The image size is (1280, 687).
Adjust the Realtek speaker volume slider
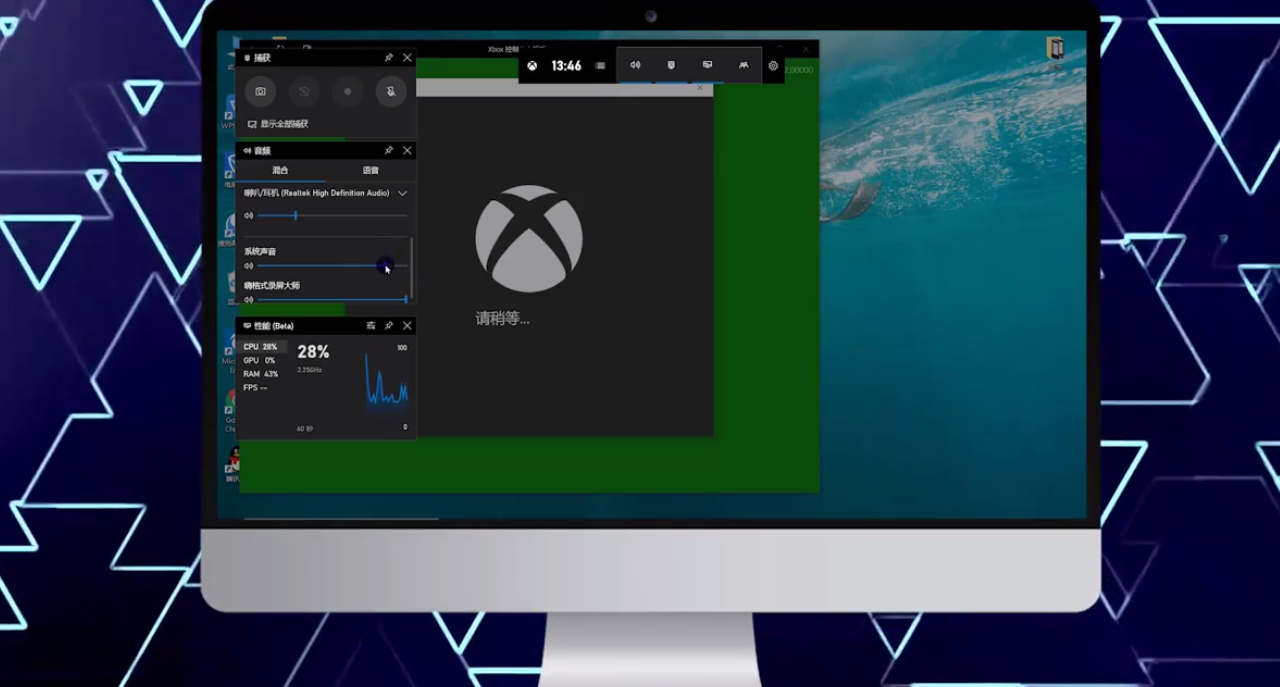point(332,215)
